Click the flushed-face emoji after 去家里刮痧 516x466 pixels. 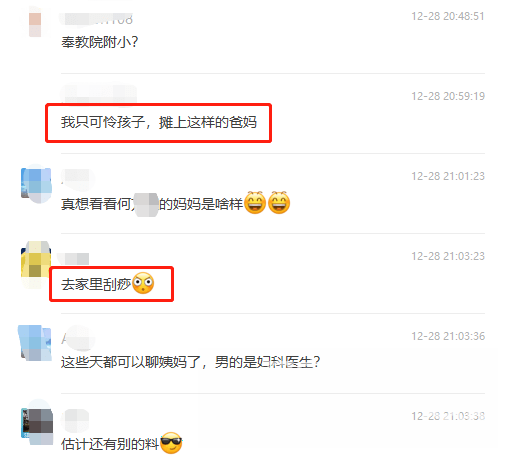143,283
